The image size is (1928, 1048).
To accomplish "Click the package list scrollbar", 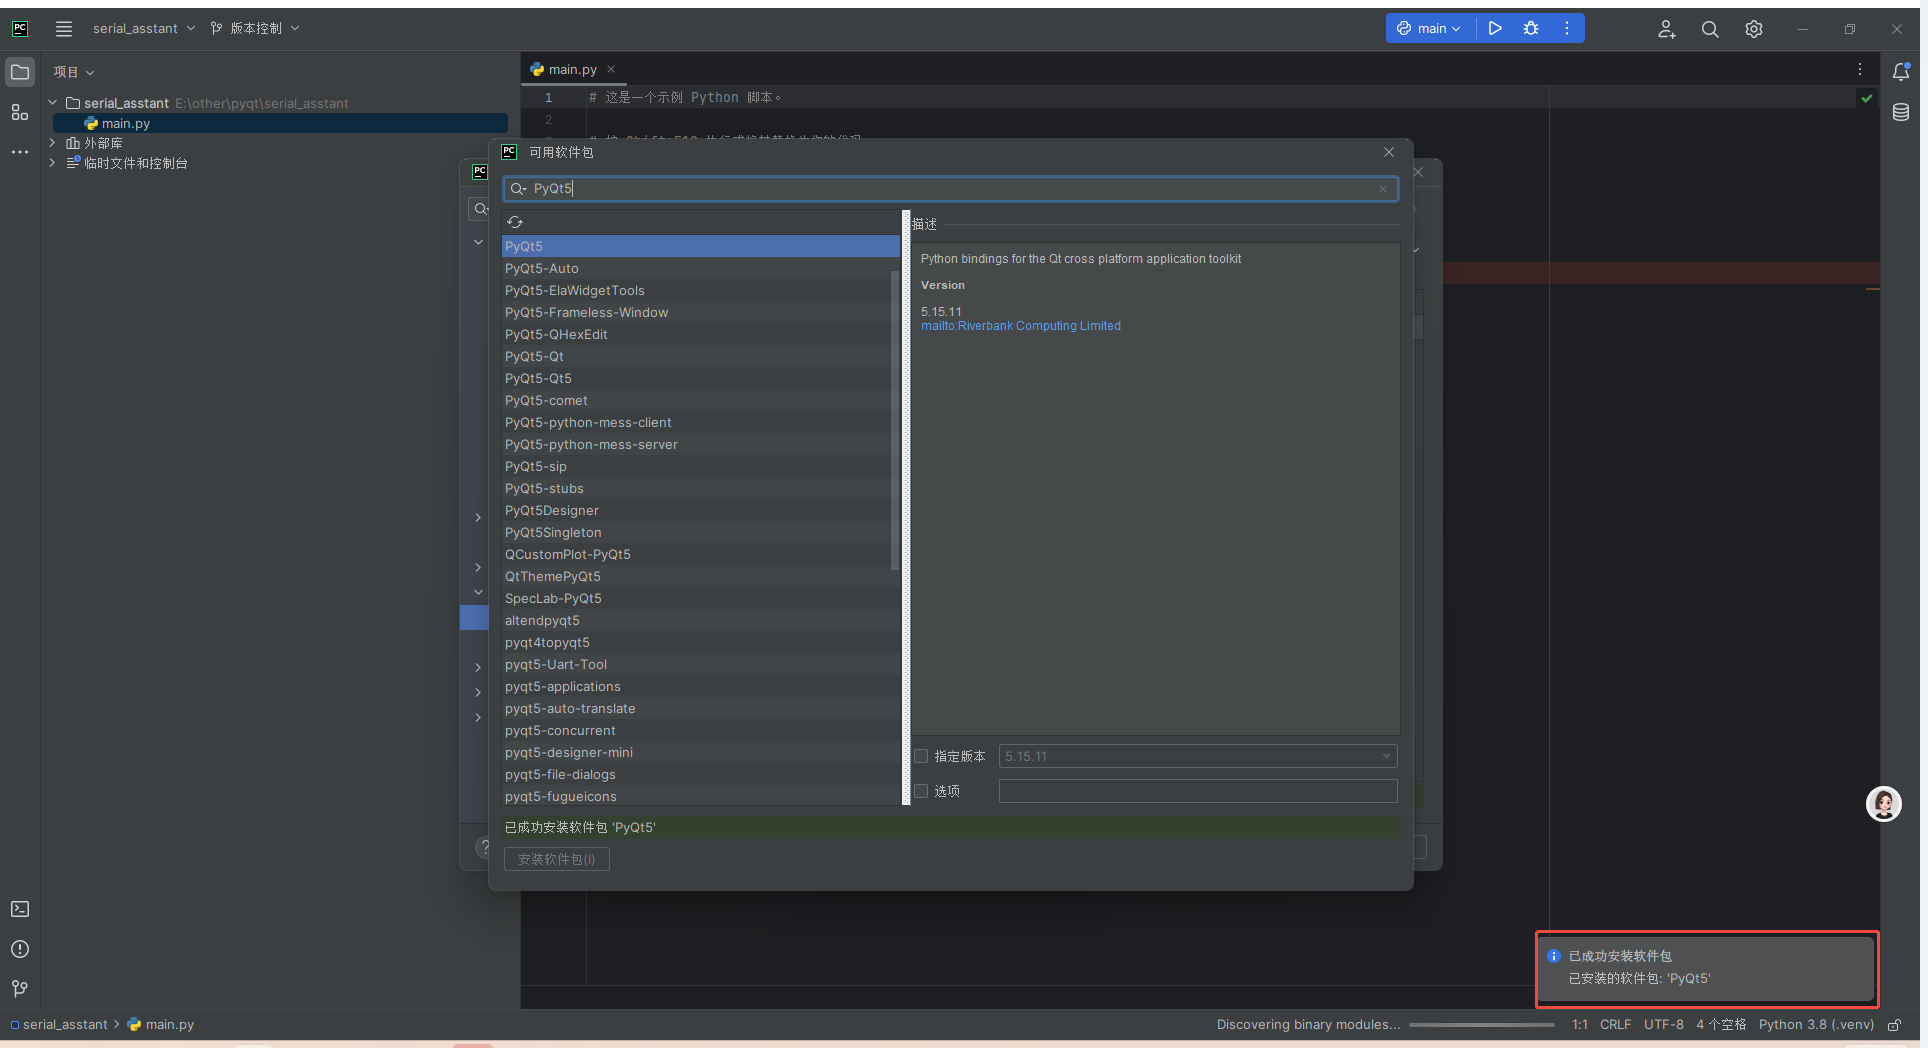I will point(894,420).
